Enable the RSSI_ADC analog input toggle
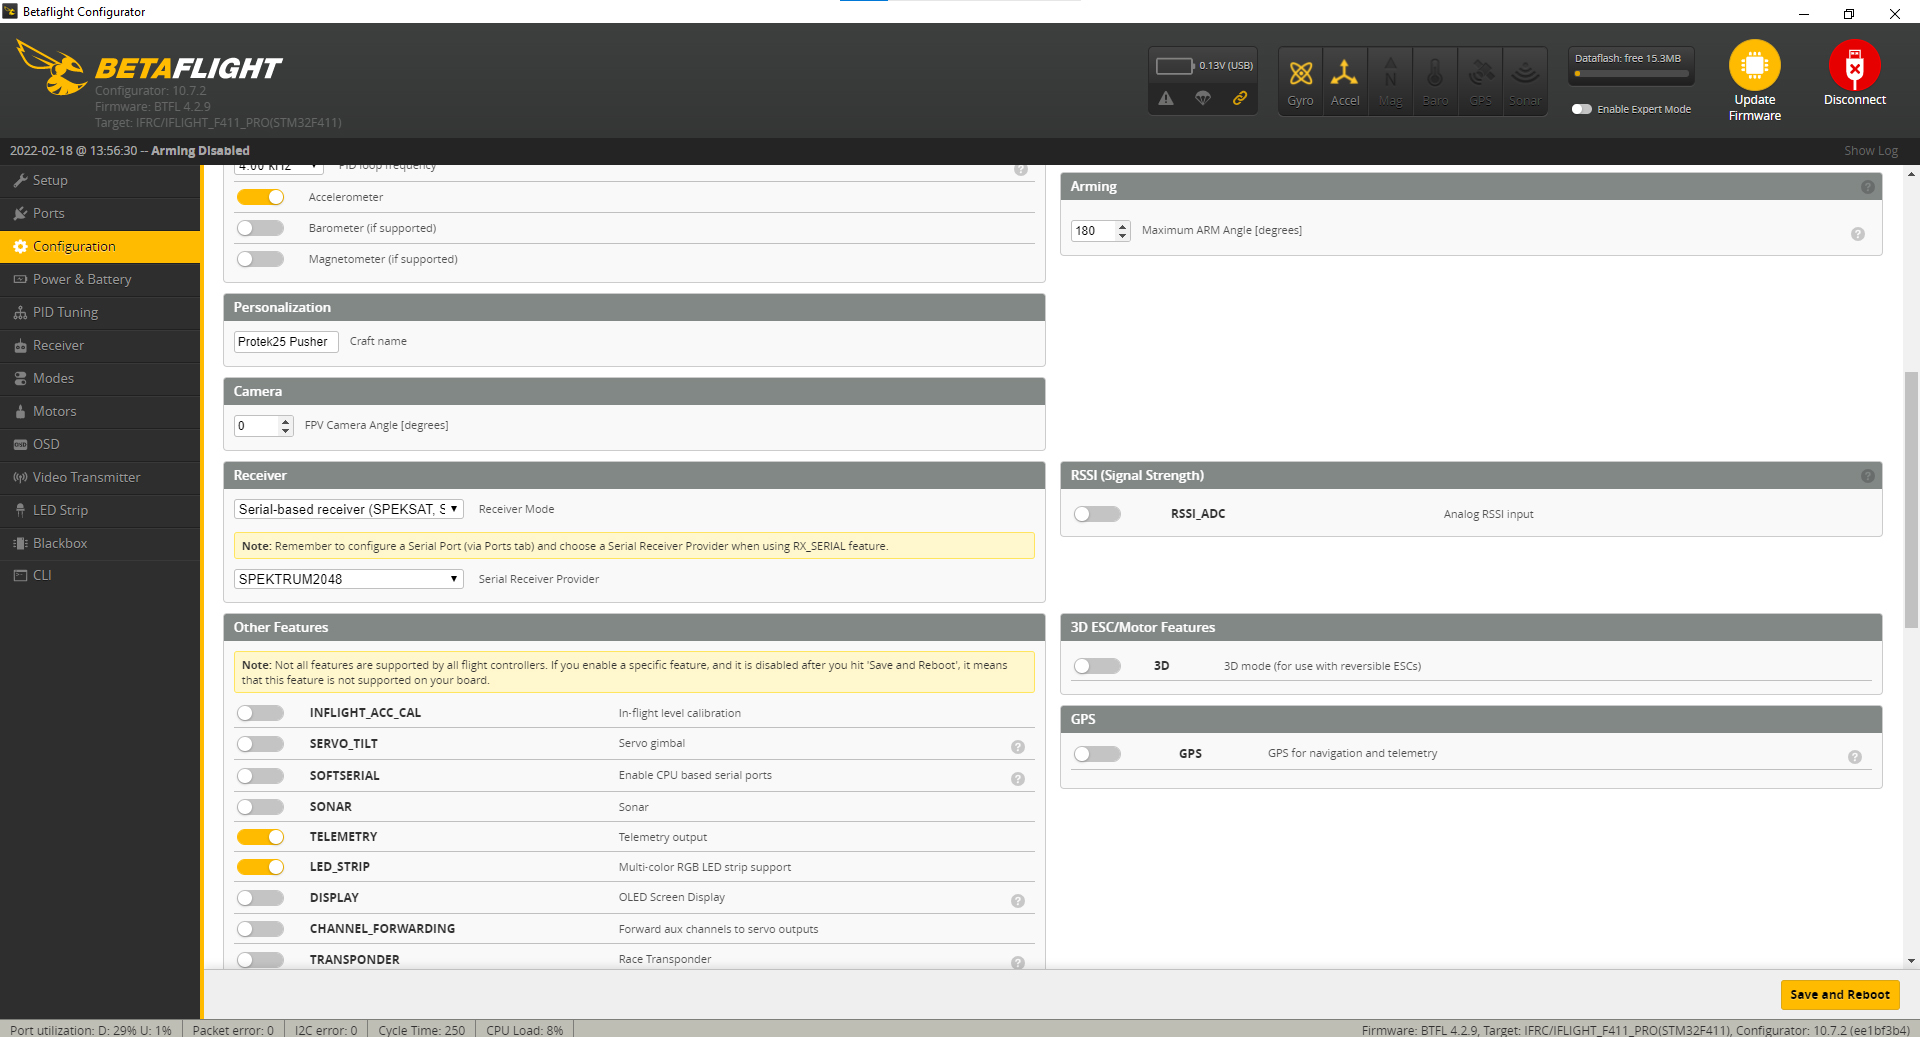Screen dimensions: 1920x1037 coord(1096,513)
